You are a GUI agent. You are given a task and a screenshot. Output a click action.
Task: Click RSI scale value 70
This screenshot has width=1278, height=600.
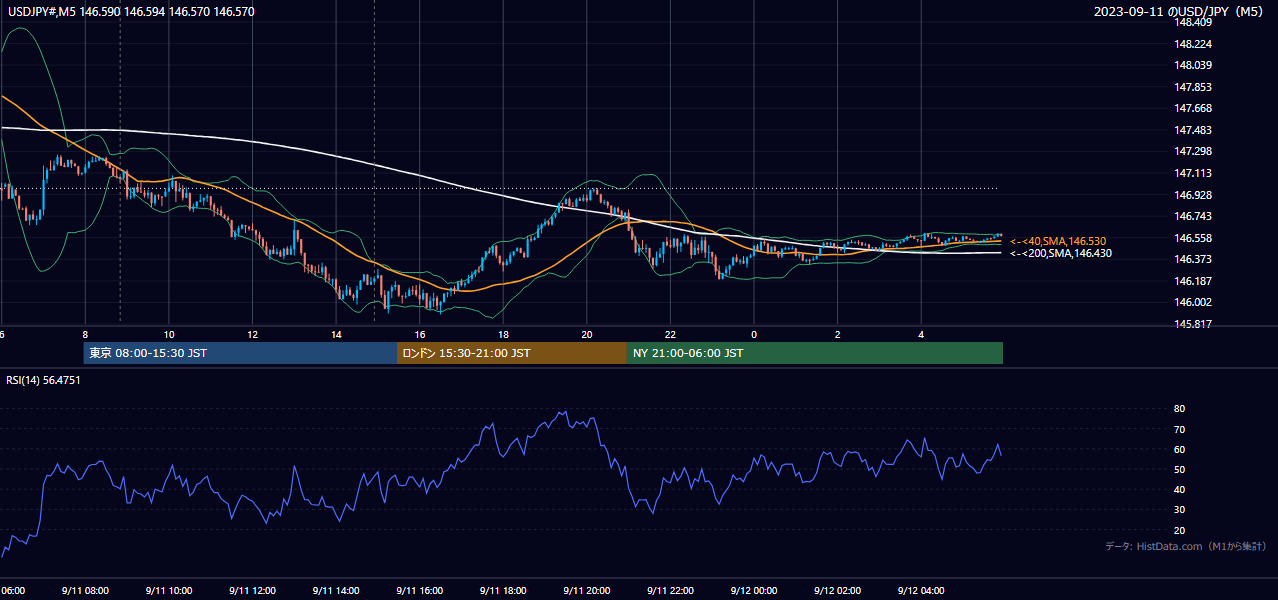coord(1179,429)
